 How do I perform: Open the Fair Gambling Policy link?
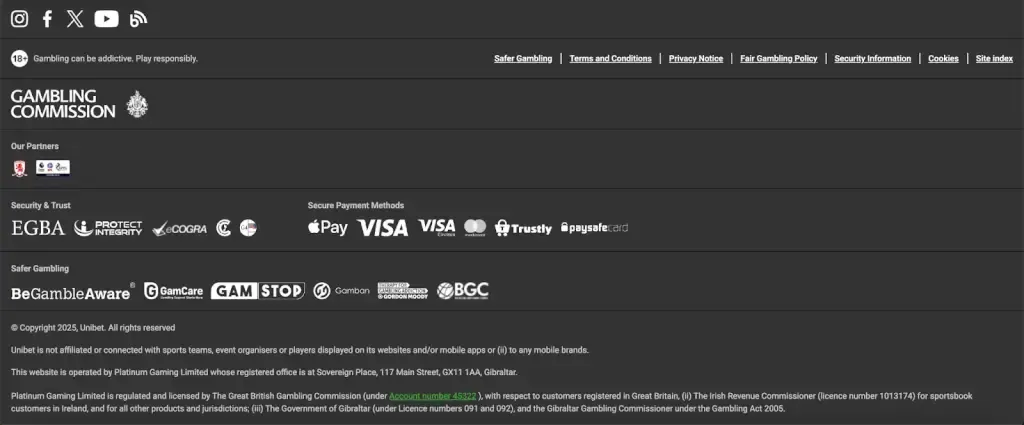coord(778,59)
